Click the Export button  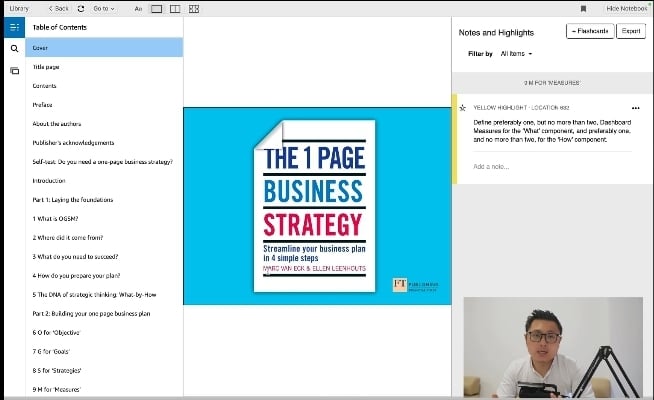click(x=631, y=31)
